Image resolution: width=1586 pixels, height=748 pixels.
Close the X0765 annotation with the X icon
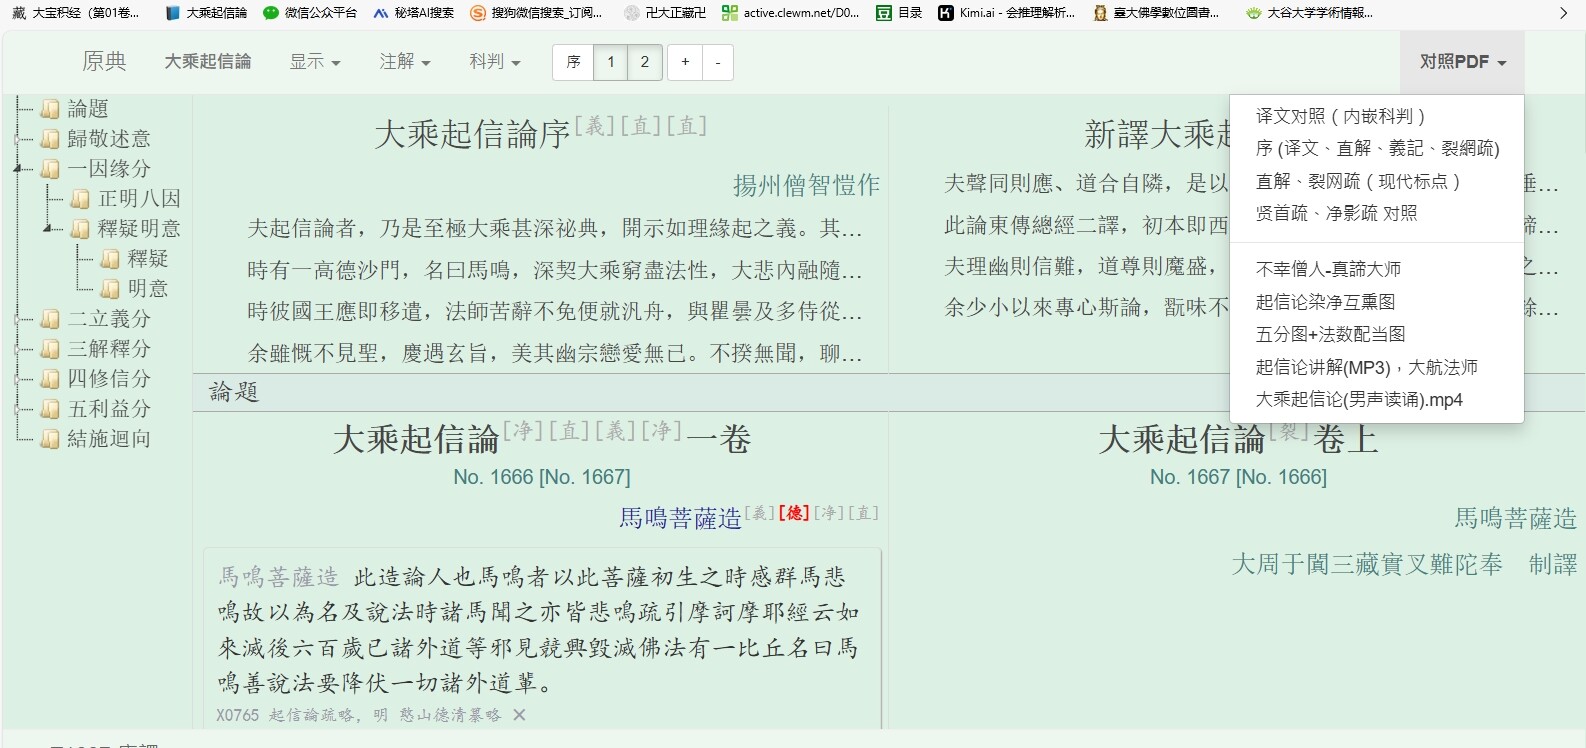(x=519, y=715)
